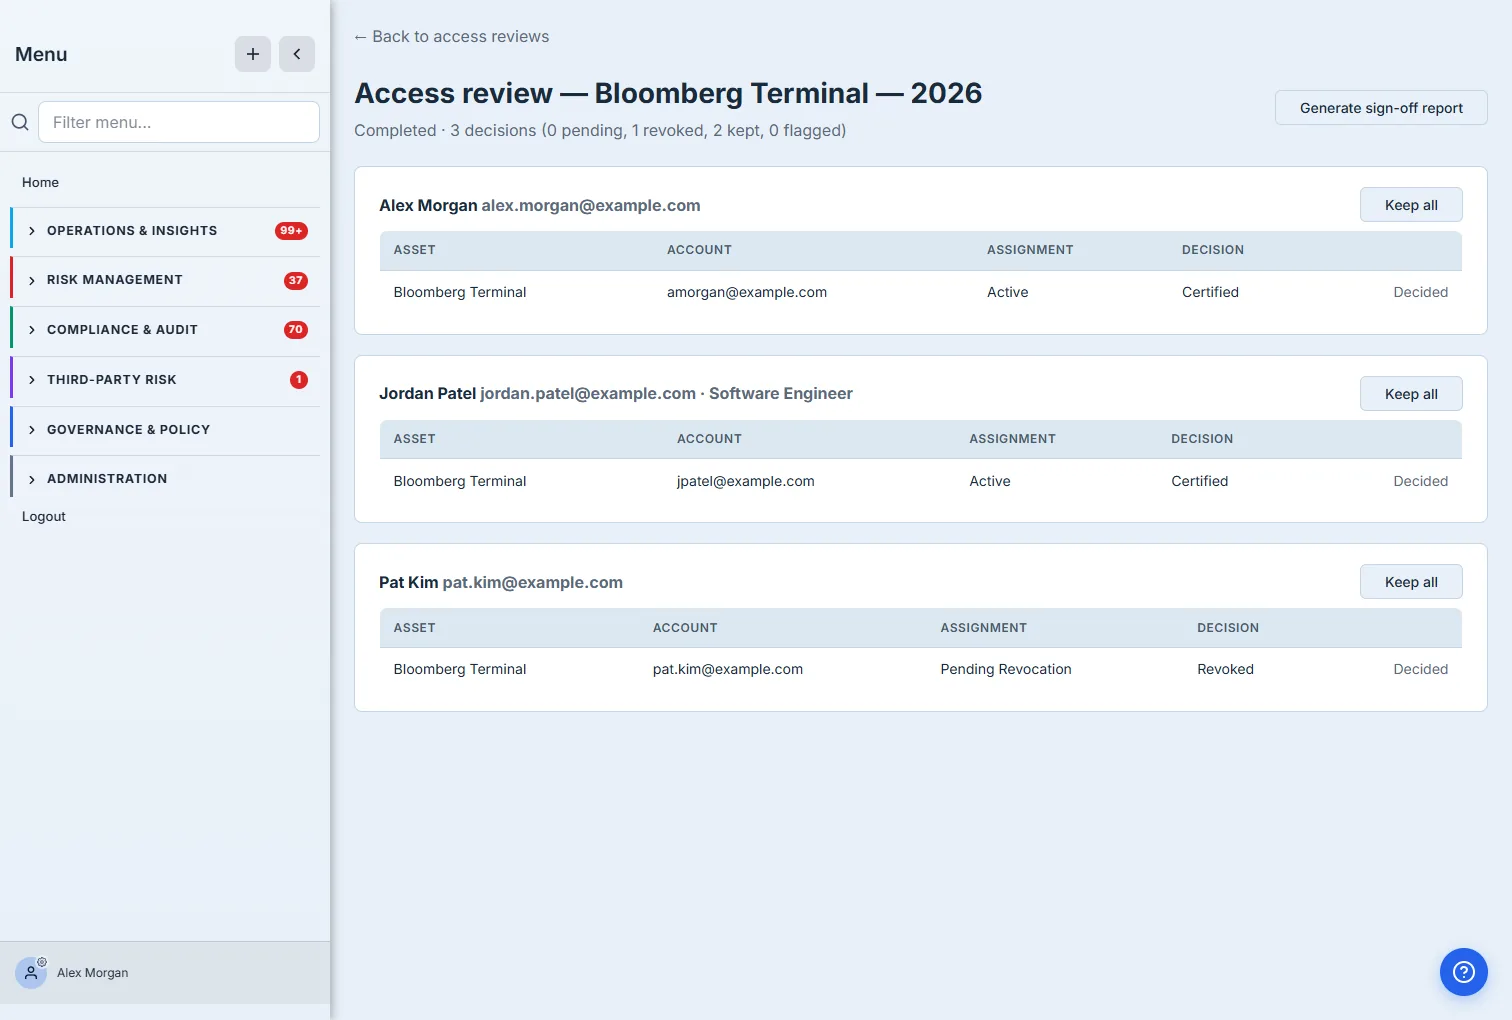
Task: Click the plus icon beside Menu
Action: click(x=253, y=54)
